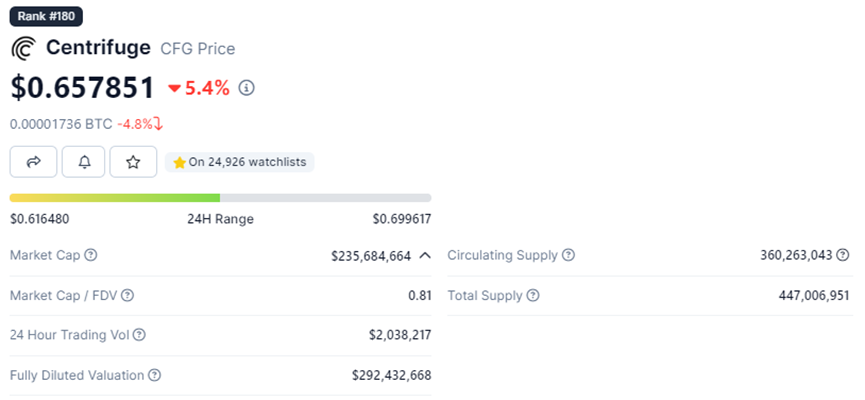
Task: Toggle BTC price direction arrow after -4.8%
Action: (x=158, y=124)
